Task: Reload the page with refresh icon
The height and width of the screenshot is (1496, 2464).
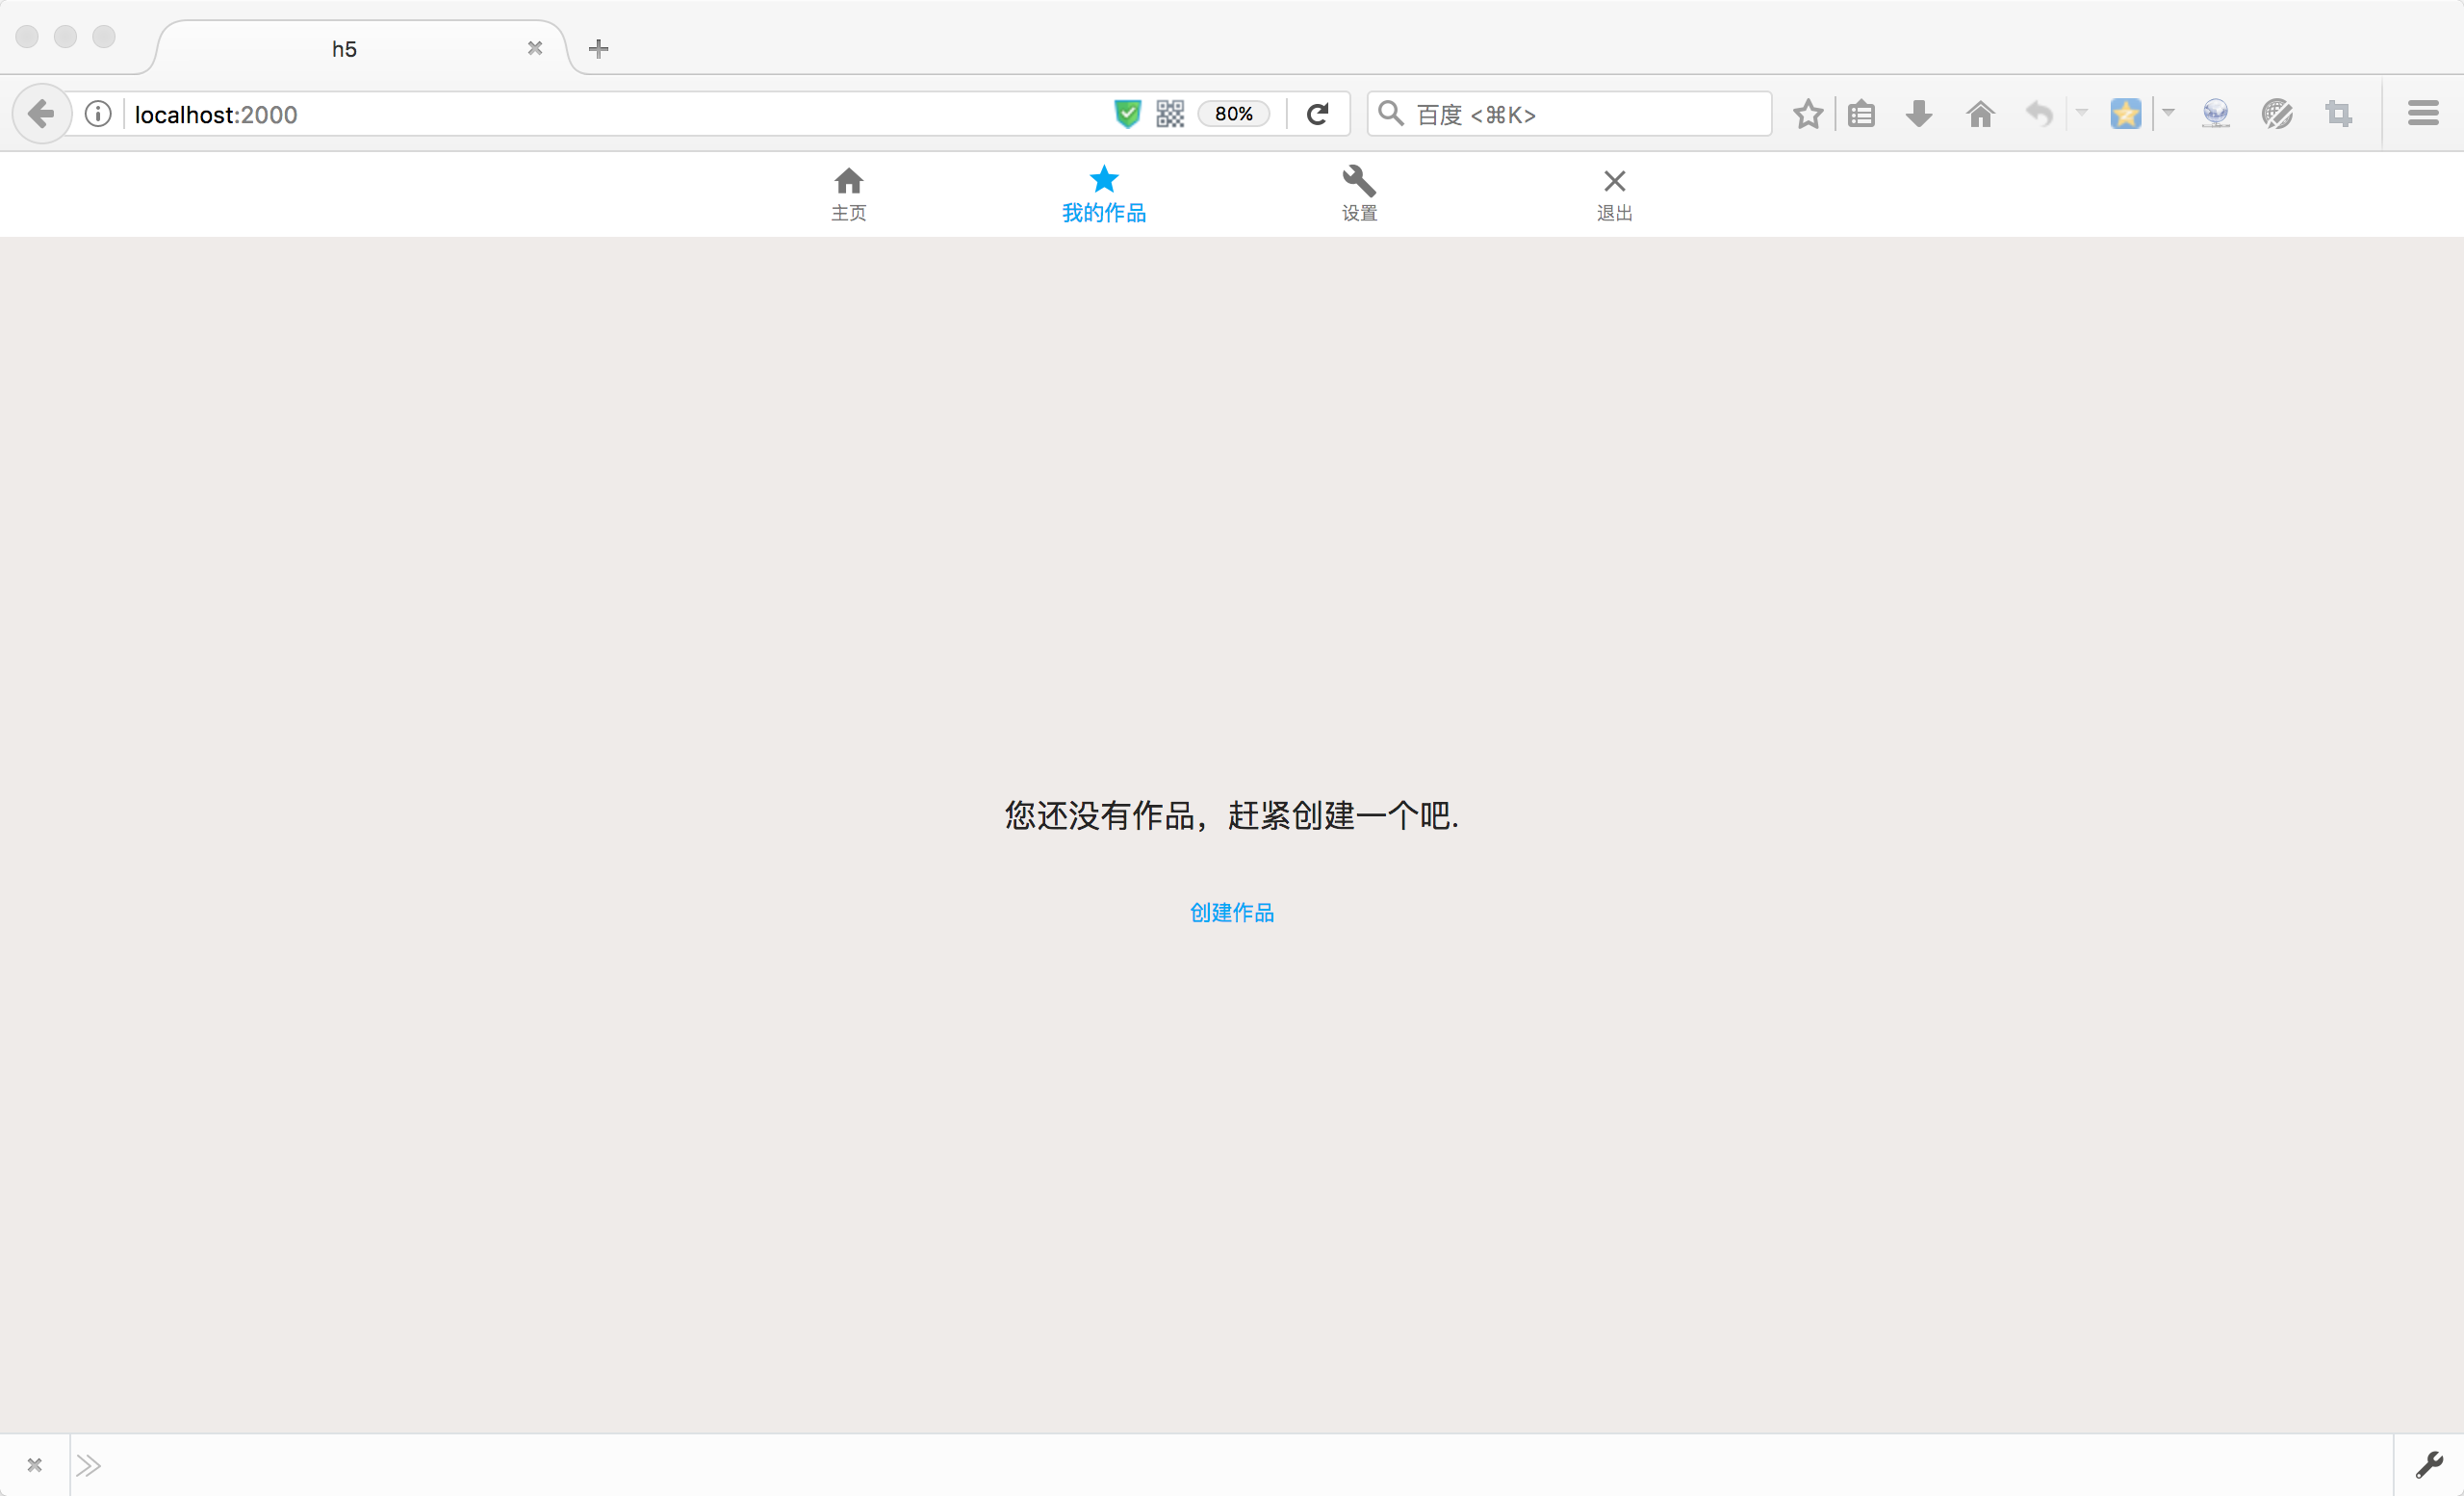Action: click(1317, 114)
